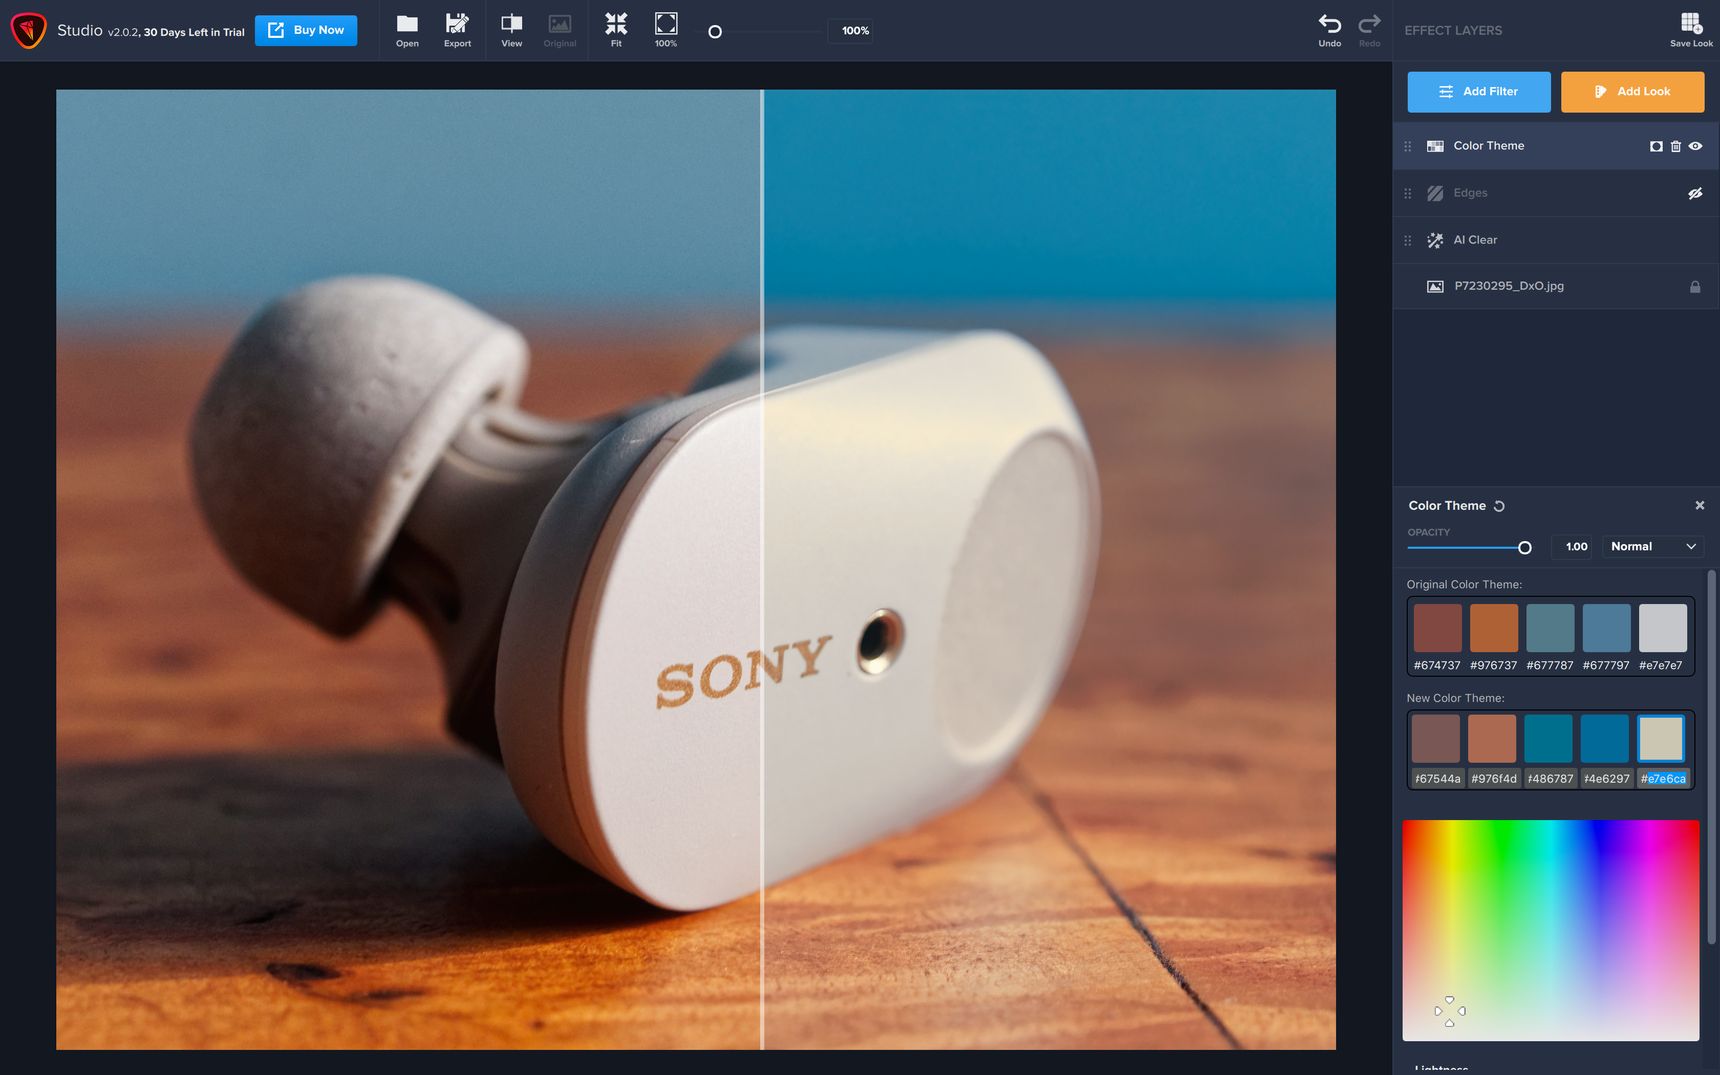The image size is (1720, 1075).
Task: Select original swatch #677787
Action: coord(1550,628)
